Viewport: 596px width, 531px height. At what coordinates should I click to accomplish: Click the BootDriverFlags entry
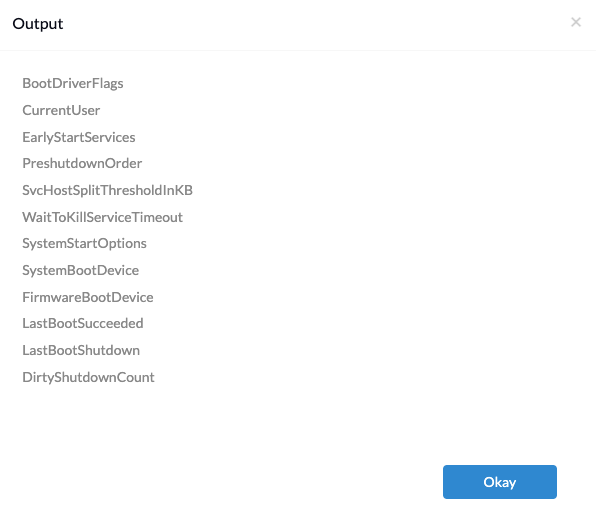(73, 83)
